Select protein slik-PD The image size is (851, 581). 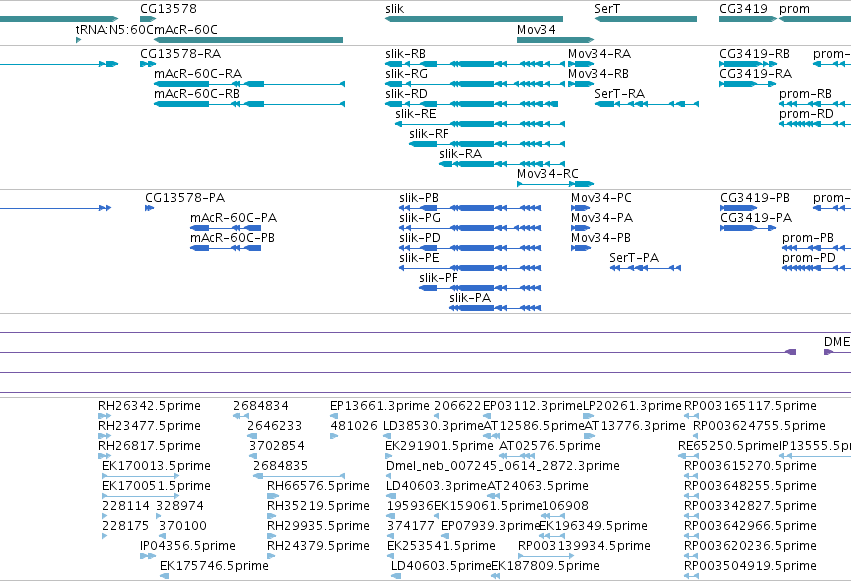[x=470, y=248]
